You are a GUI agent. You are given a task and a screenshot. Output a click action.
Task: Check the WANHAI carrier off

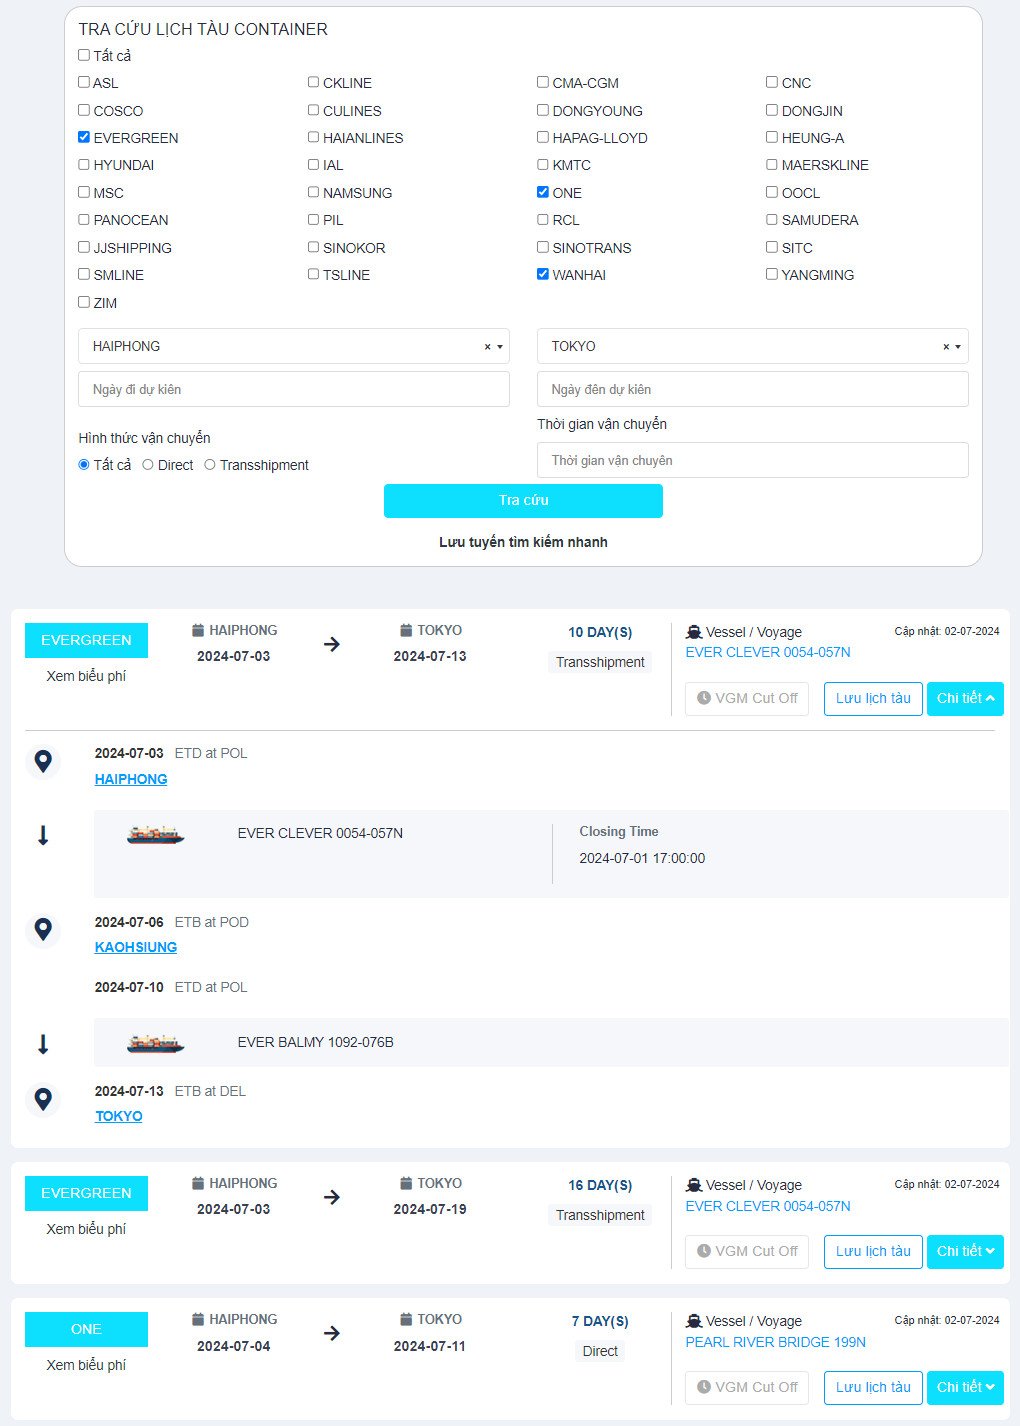542,274
